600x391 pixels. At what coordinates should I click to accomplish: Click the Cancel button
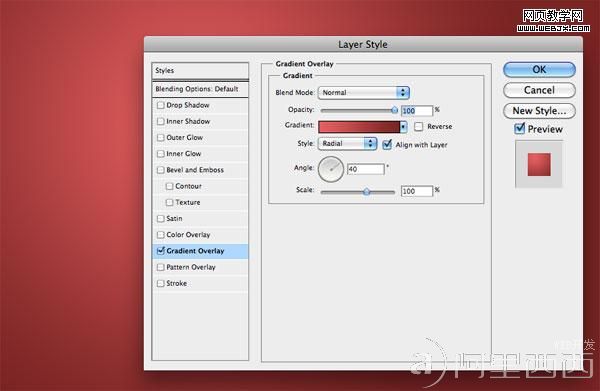click(539, 90)
